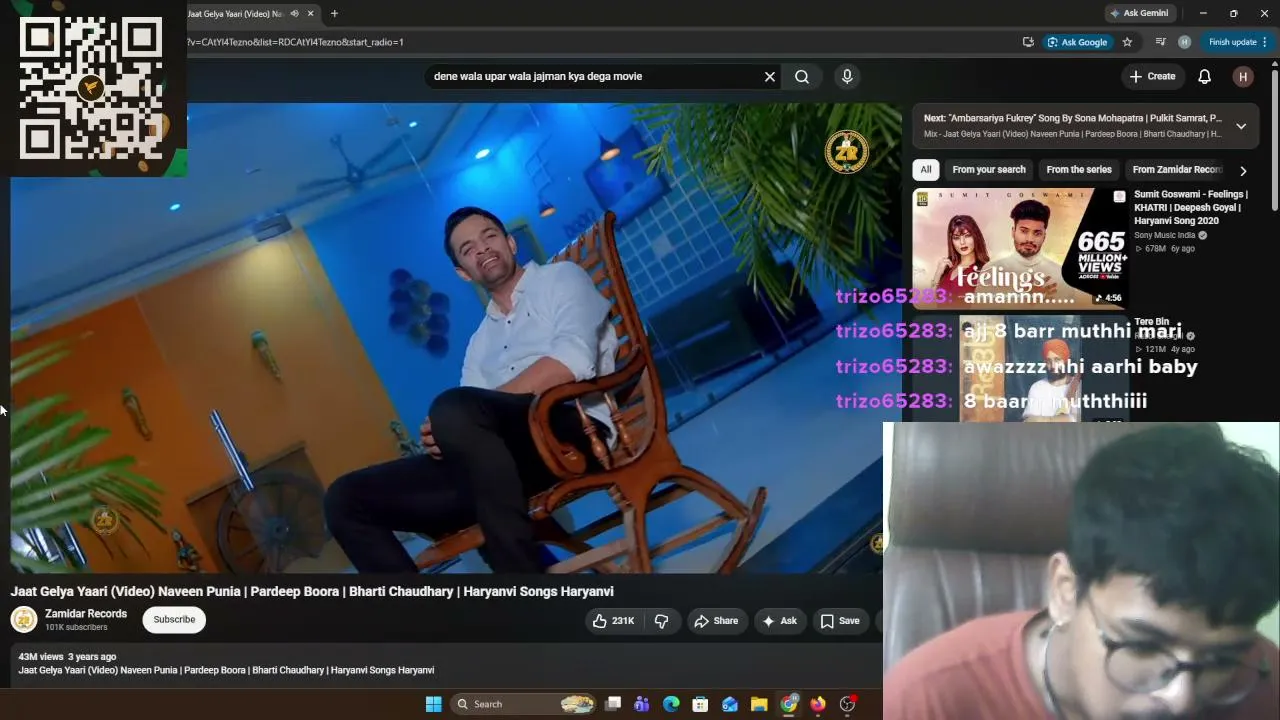
Task: Close the Jaat Gelya Yaari tab
Action: click(311, 14)
